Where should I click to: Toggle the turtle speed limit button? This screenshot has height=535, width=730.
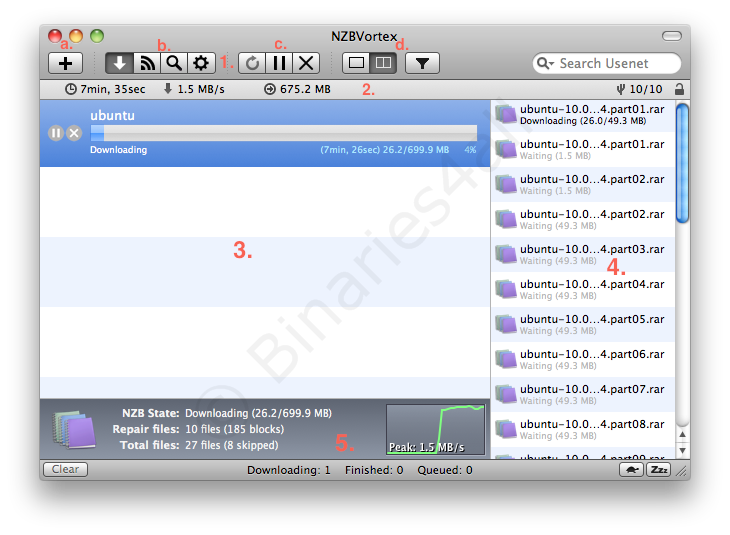(x=631, y=469)
